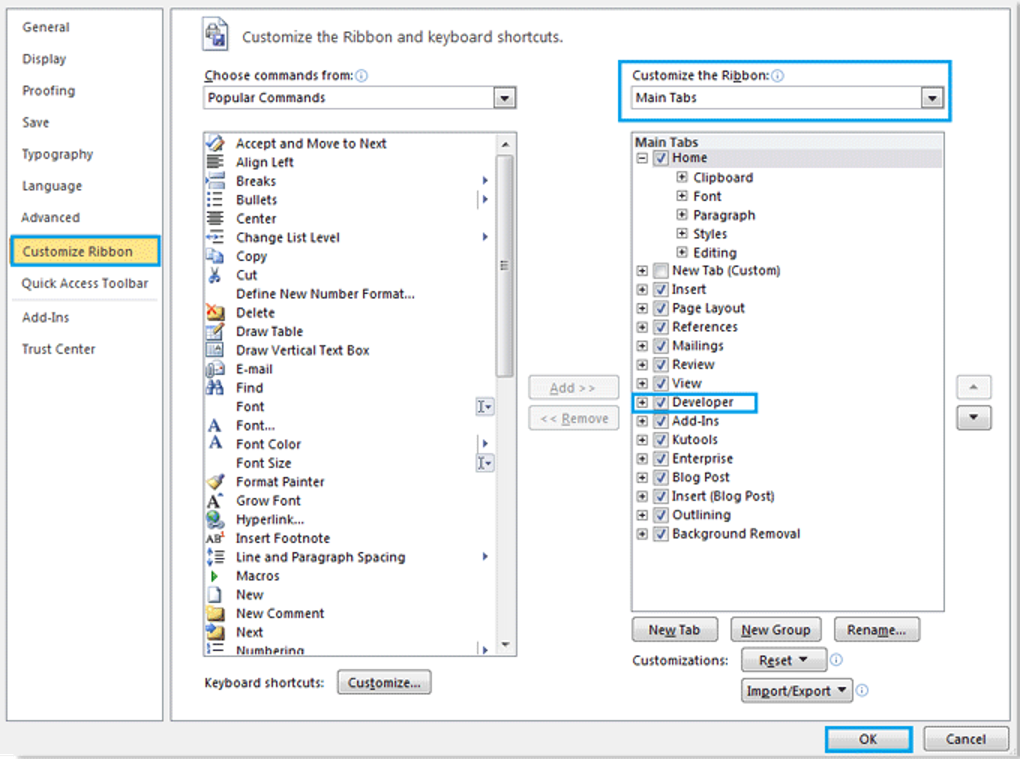Click the Rename... button

point(876,630)
